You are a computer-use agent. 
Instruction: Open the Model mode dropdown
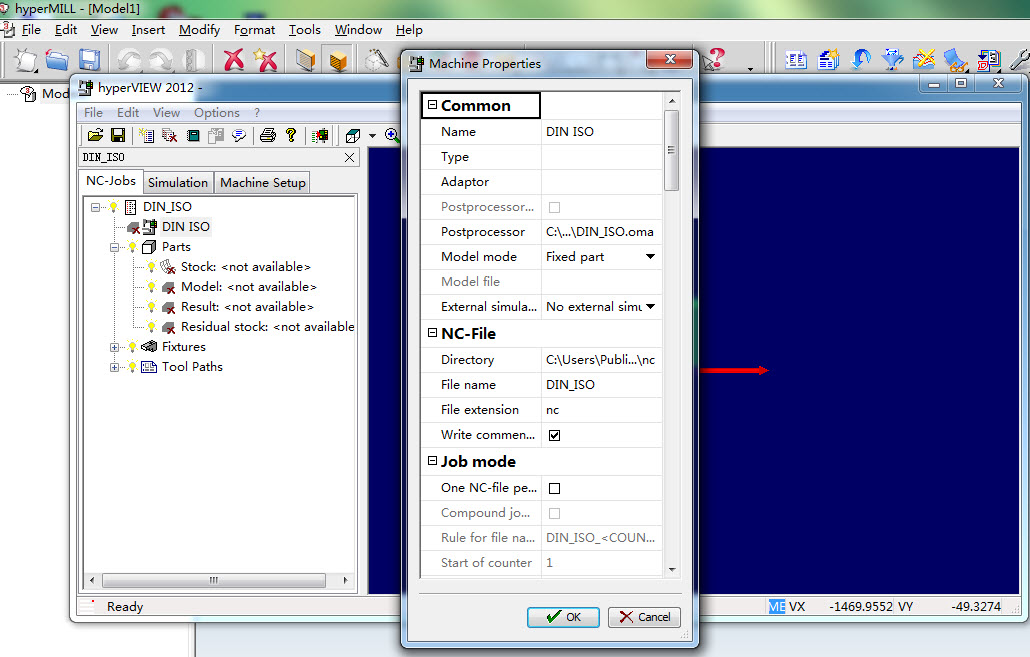point(650,256)
